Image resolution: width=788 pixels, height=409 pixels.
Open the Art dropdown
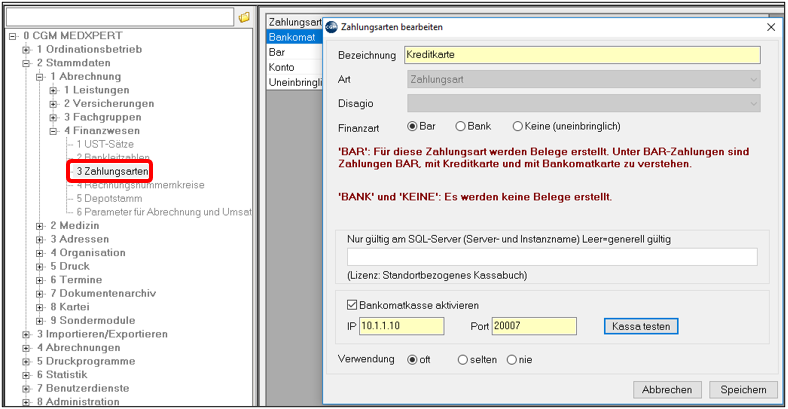pyautogui.click(x=583, y=79)
